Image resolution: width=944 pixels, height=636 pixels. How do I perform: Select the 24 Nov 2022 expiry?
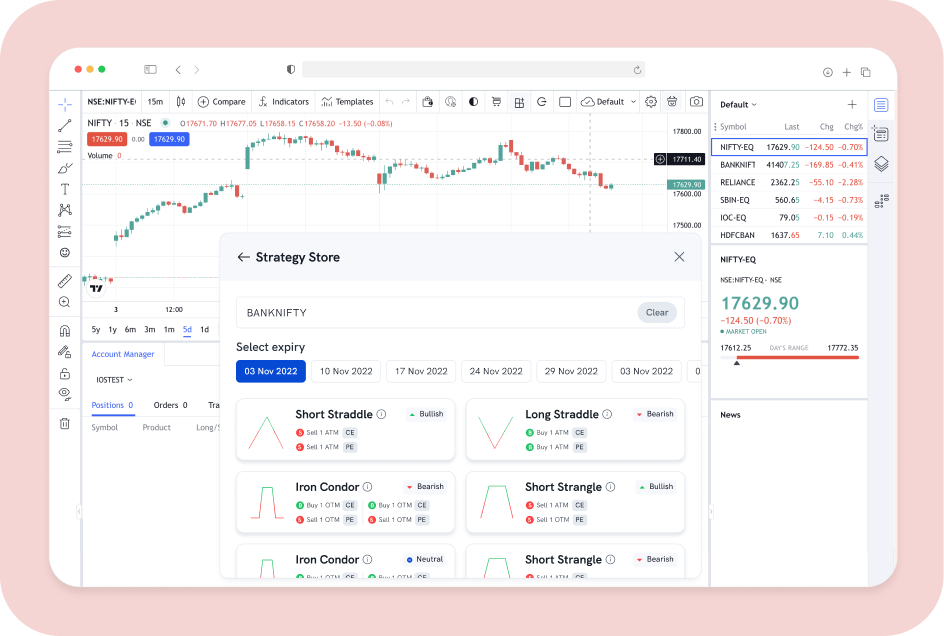pos(496,371)
